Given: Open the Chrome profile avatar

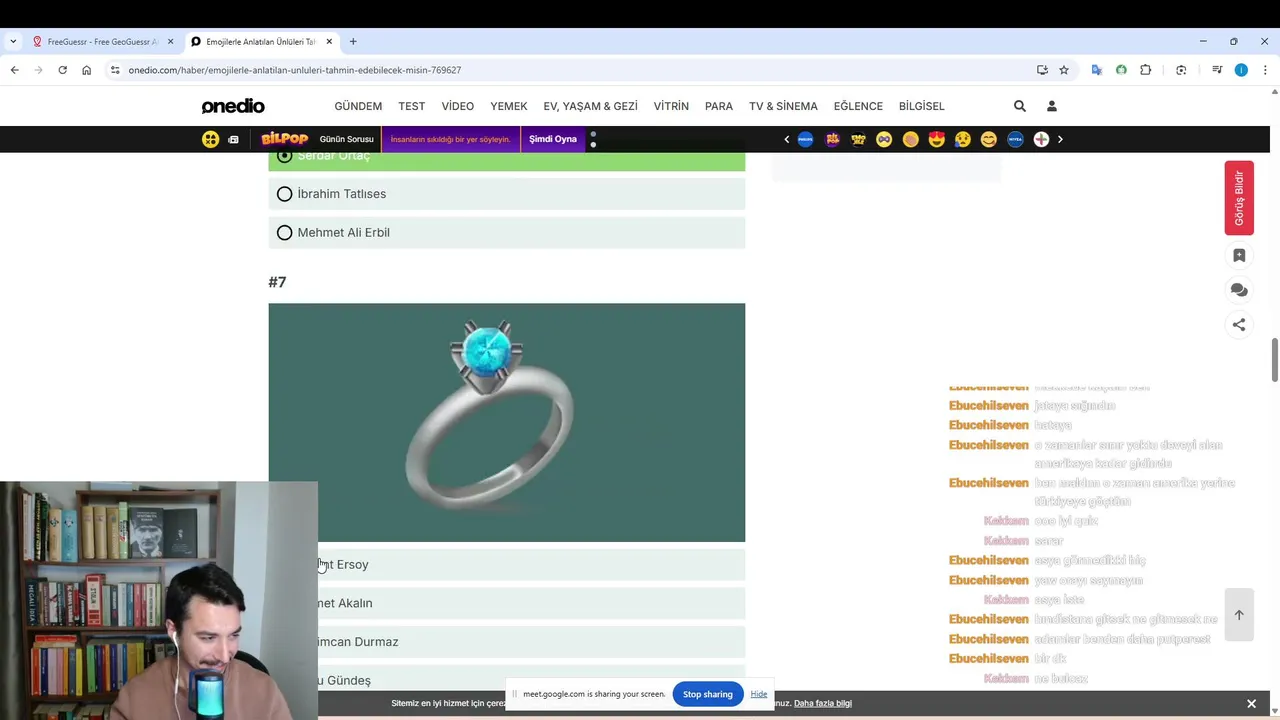Looking at the screenshot, I should 1241,70.
